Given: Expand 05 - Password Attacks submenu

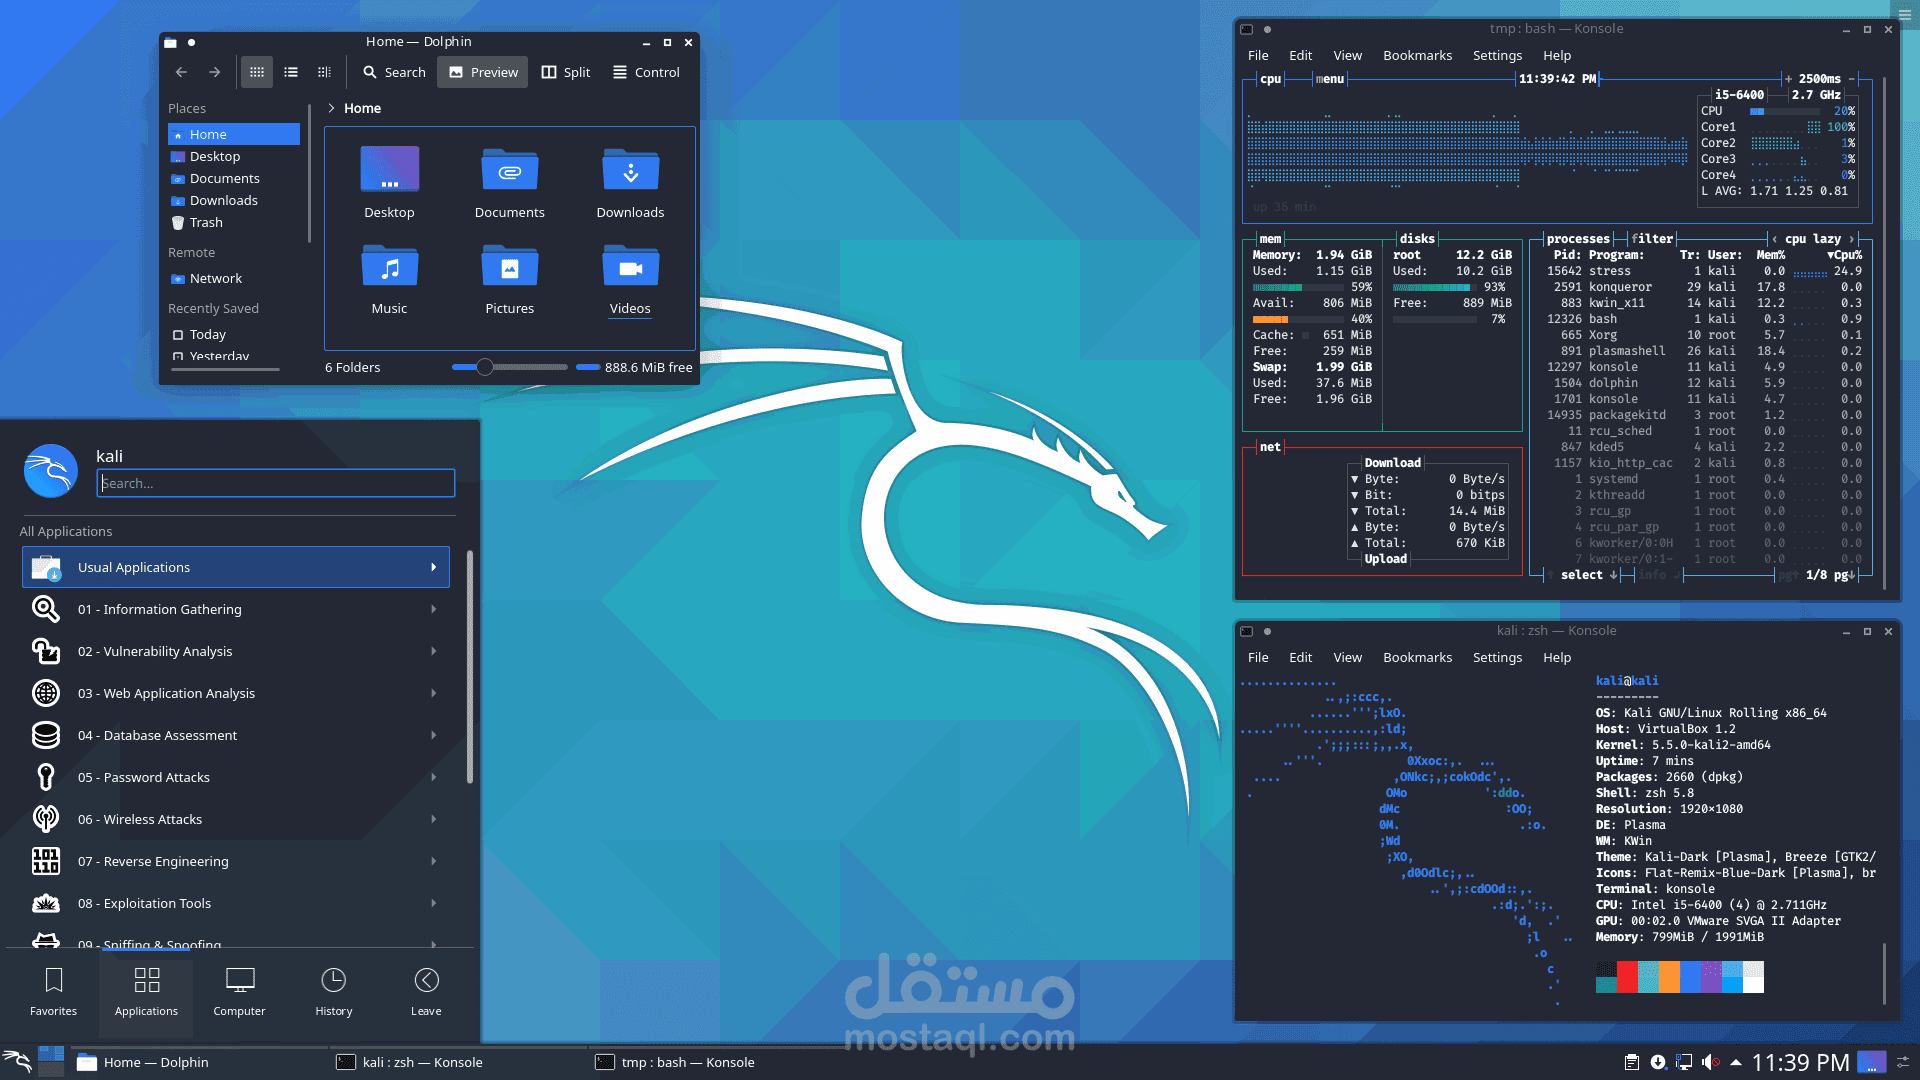Looking at the screenshot, I should [x=236, y=777].
